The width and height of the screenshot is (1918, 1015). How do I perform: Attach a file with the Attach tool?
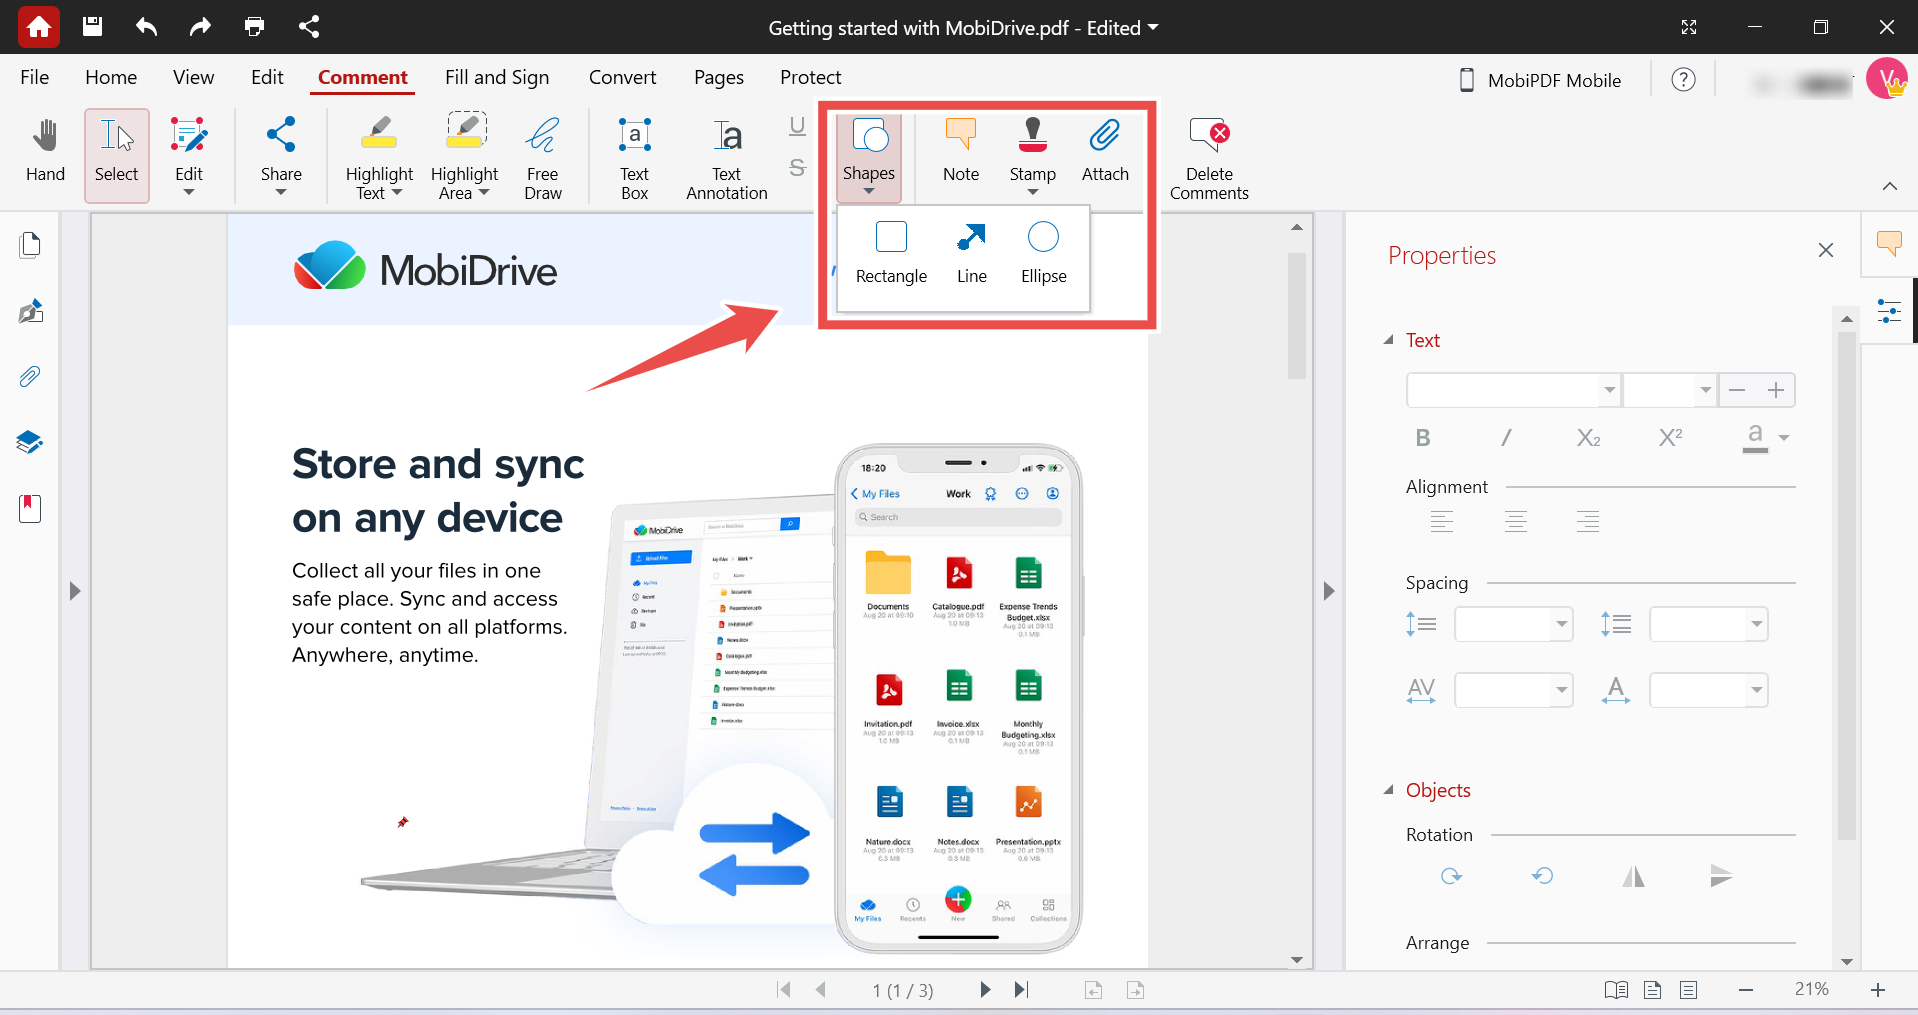(x=1104, y=148)
